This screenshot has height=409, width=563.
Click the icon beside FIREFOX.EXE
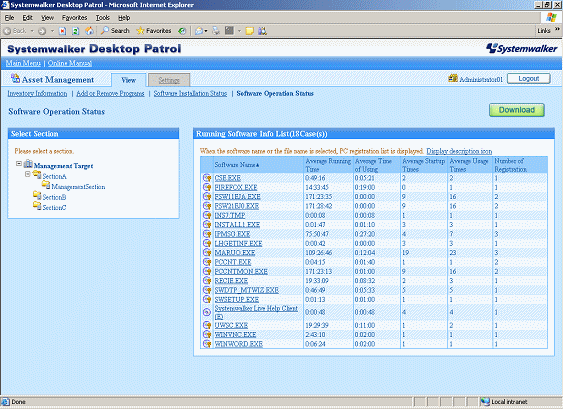(x=207, y=187)
